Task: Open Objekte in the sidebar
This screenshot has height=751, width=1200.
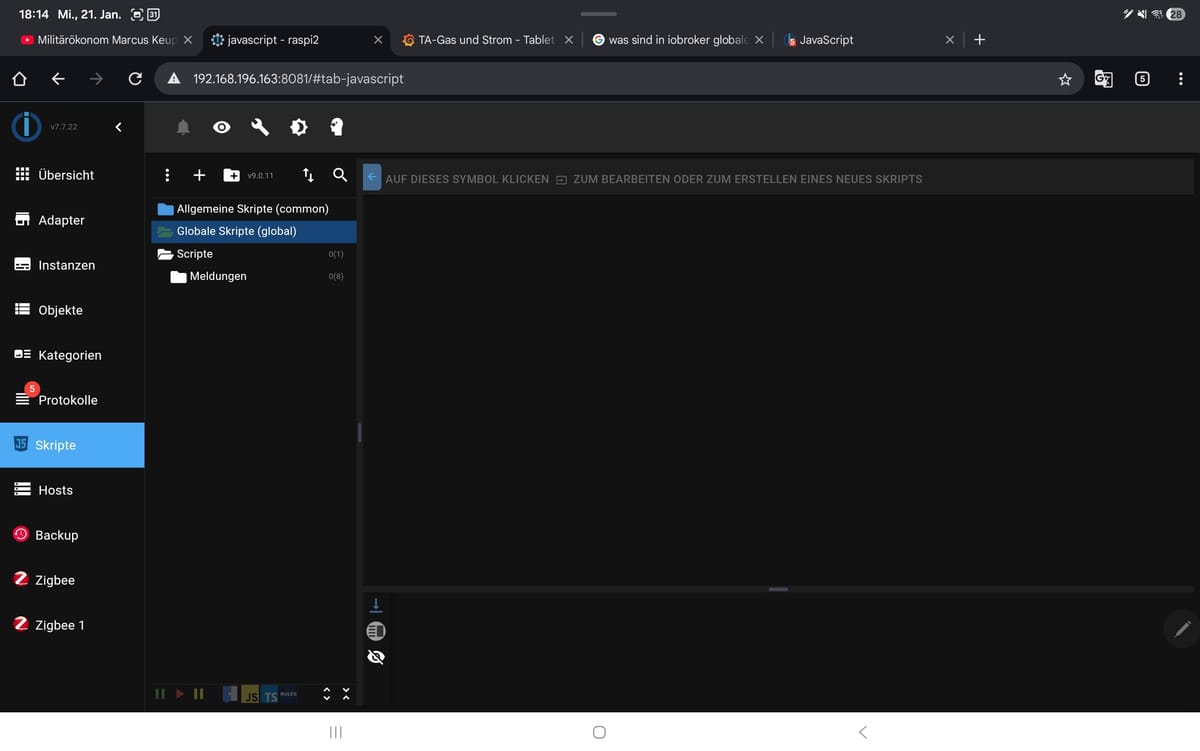Action: (x=72, y=310)
